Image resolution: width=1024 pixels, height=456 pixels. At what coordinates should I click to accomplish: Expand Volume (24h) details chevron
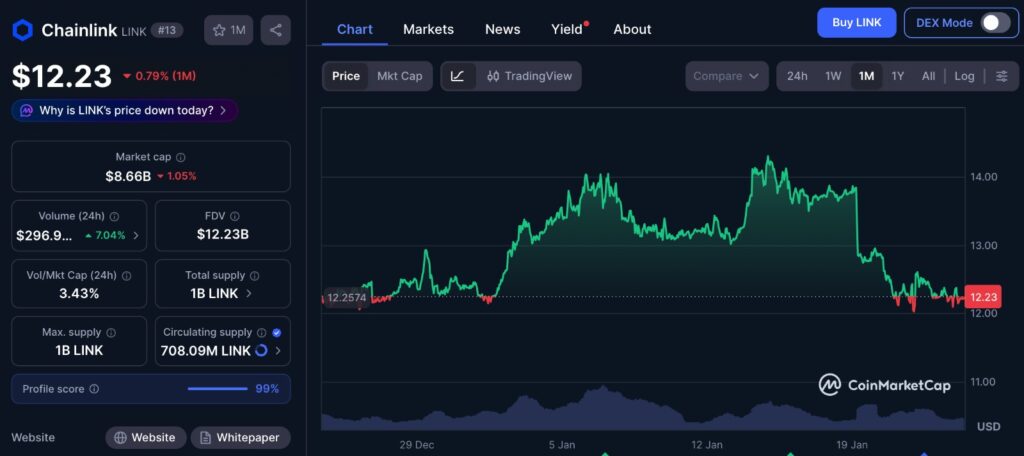pos(136,236)
